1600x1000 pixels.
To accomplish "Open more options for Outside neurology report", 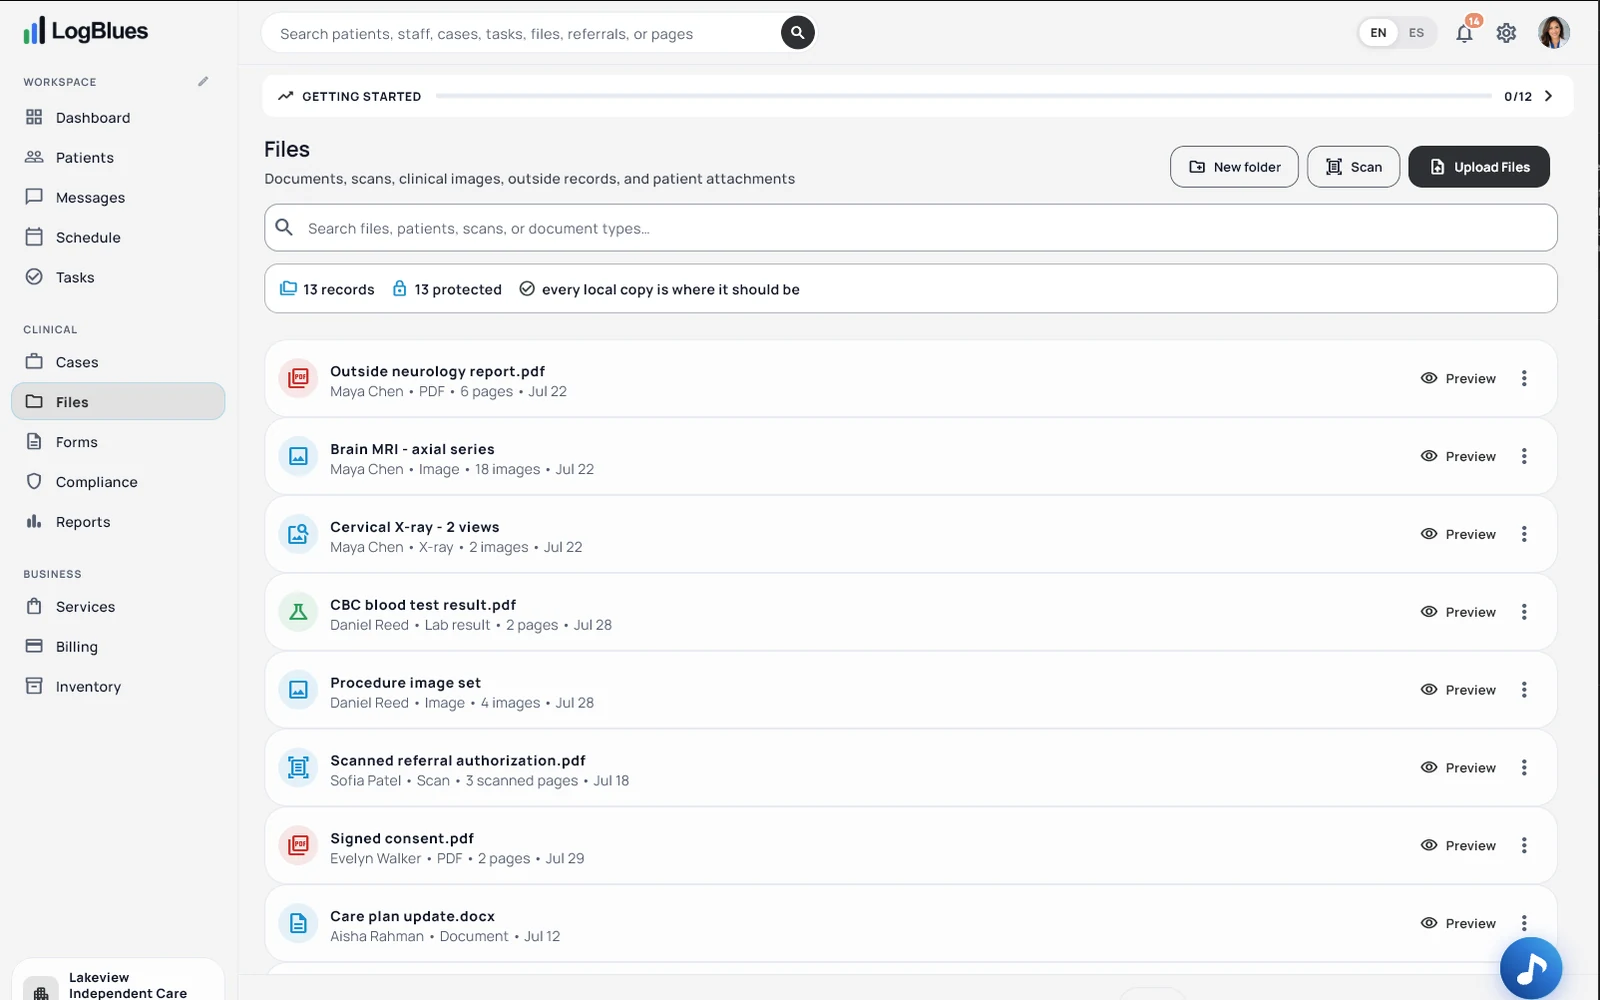I will click(x=1524, y=378).
